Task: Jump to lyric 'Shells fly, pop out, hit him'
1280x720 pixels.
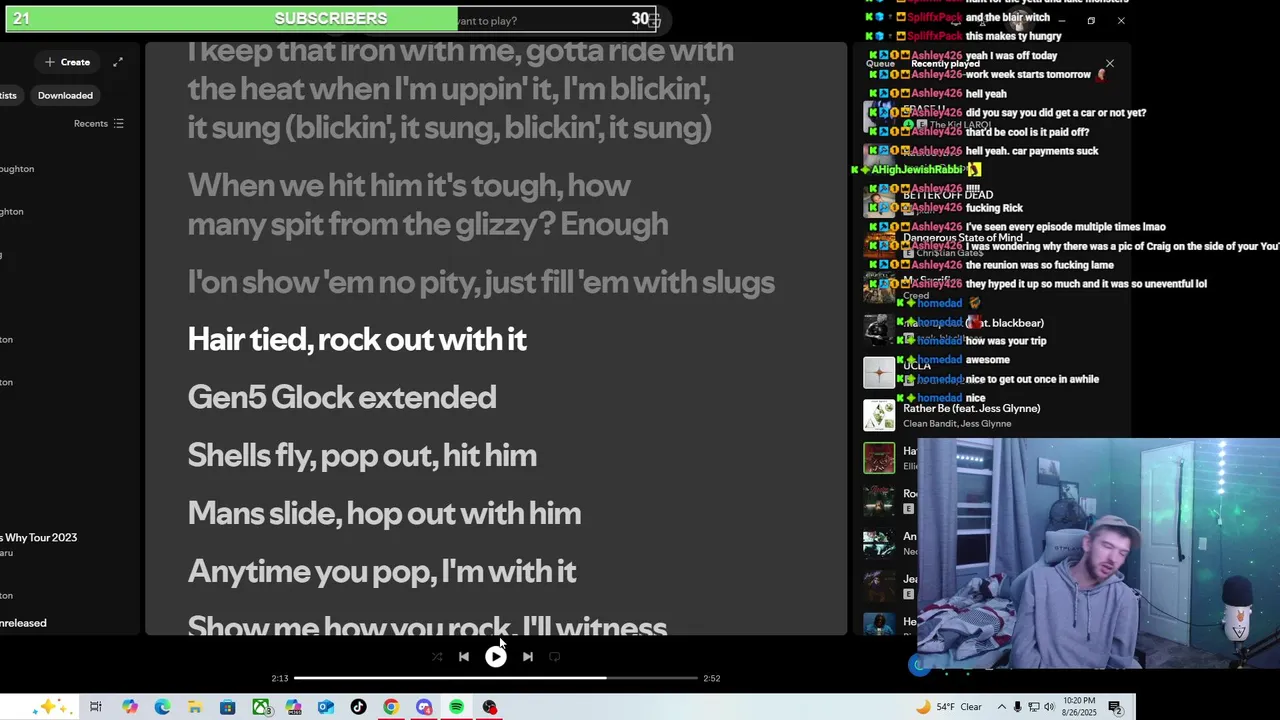Action: click(362, 455)
